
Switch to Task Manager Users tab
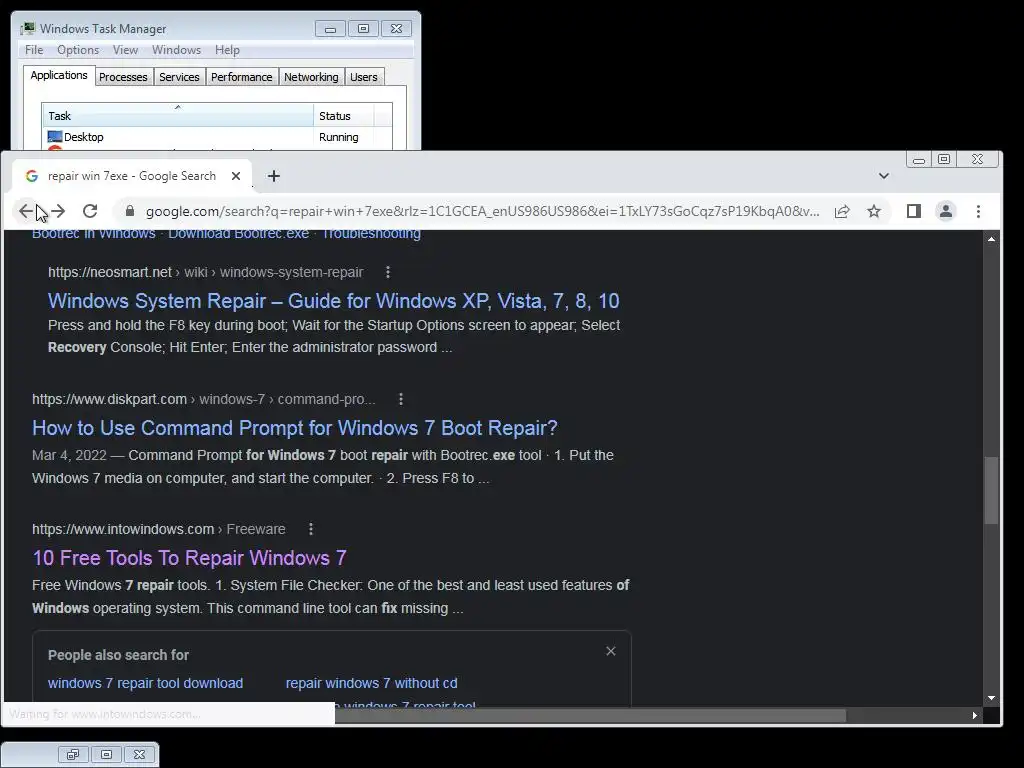[364, 77]
